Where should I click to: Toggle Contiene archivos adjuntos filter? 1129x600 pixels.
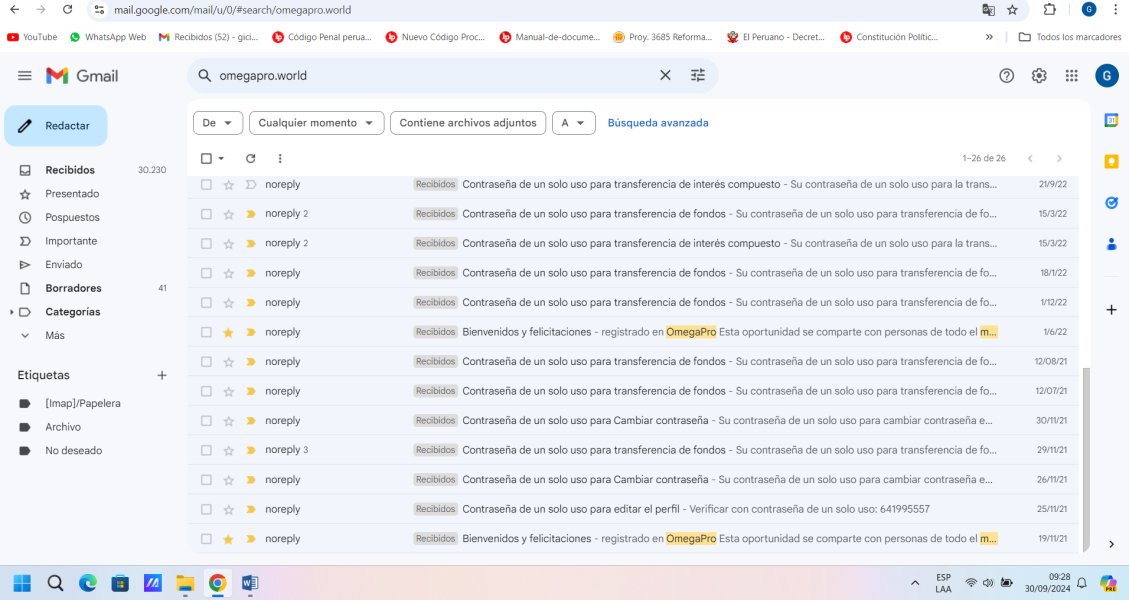(468, 123)
